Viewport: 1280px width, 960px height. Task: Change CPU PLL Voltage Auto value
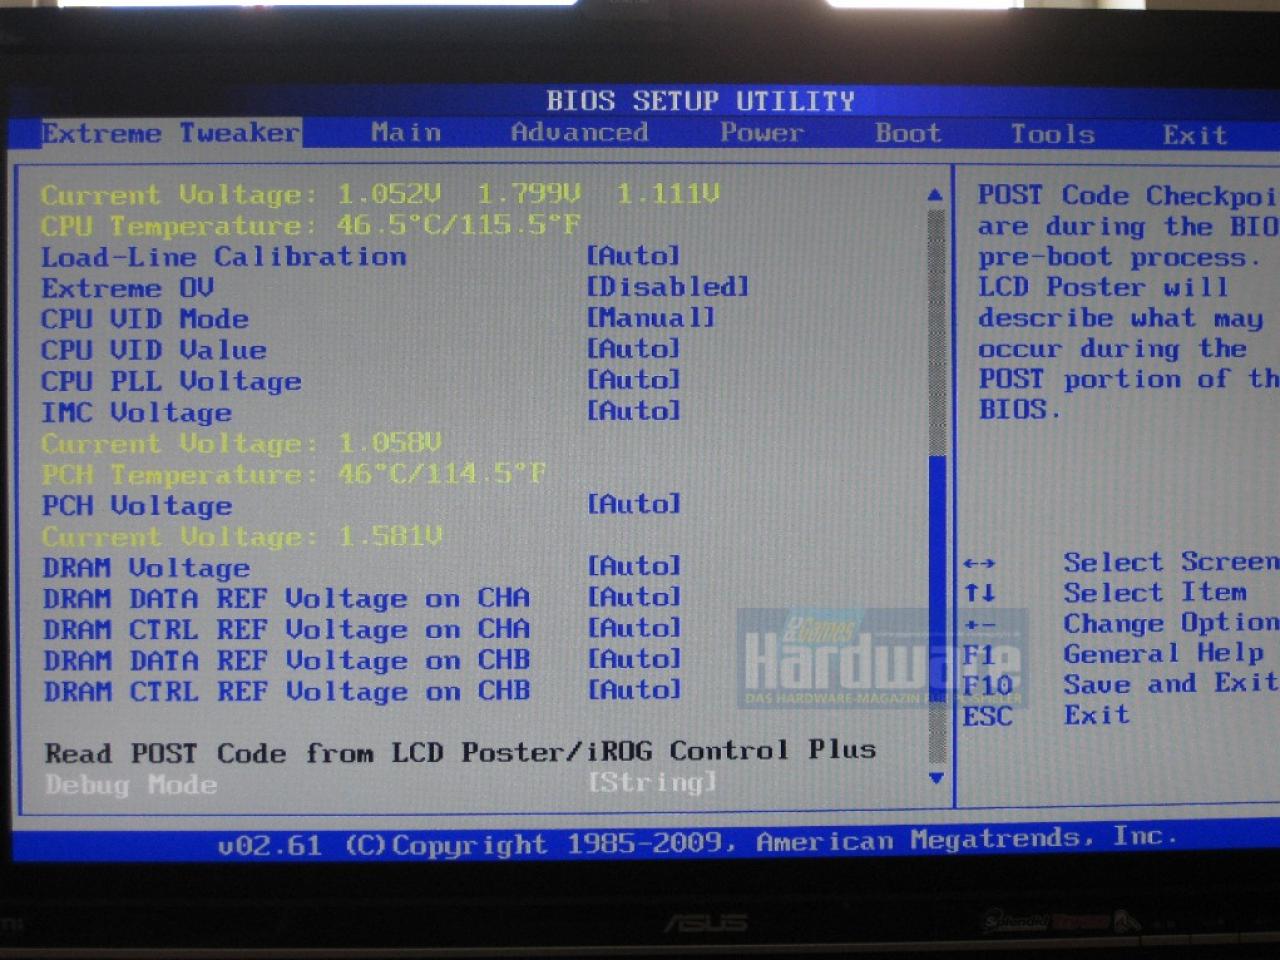pos(633,380)
